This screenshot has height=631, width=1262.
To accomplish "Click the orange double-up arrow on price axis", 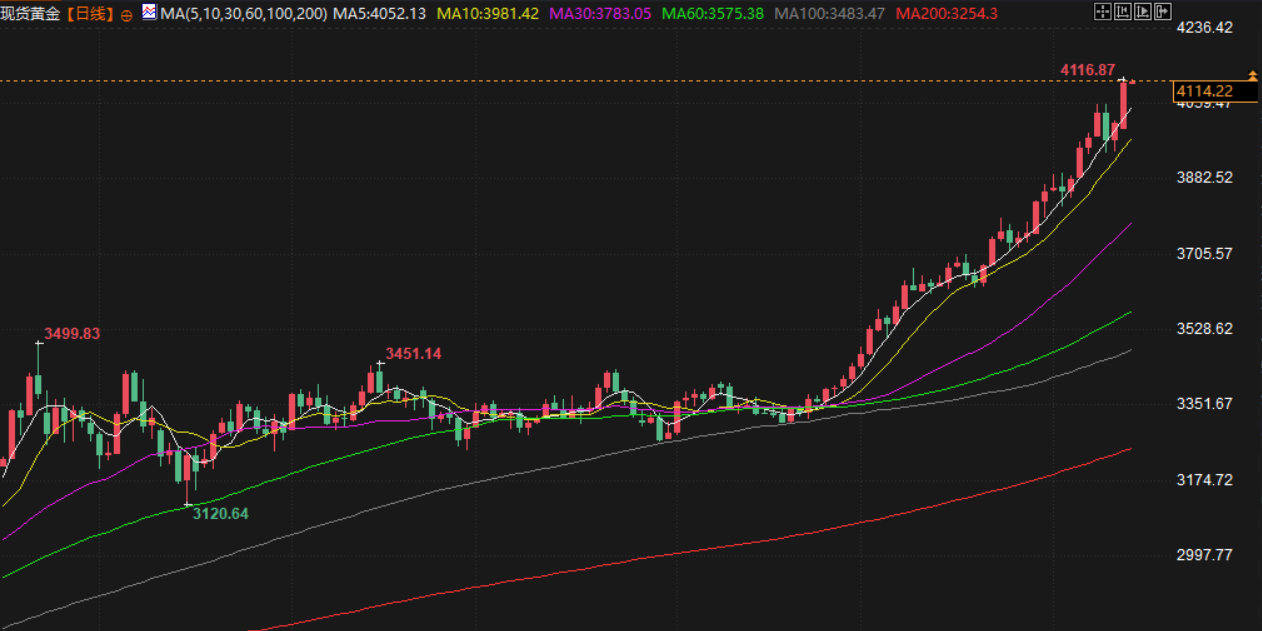I will click(1252, 75).
